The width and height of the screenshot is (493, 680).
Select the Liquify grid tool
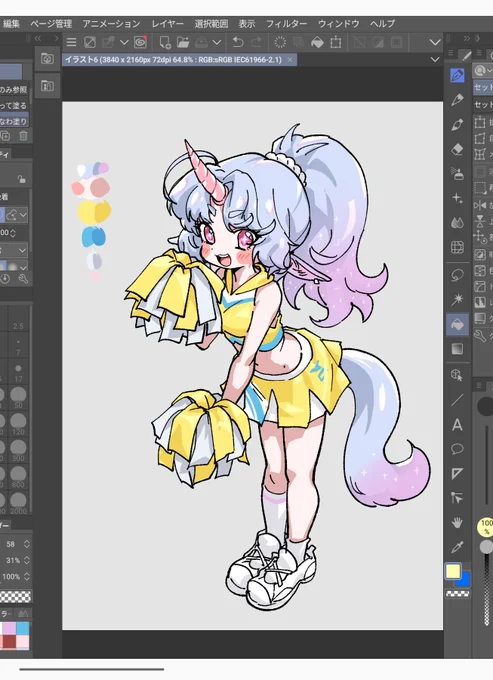457,247
